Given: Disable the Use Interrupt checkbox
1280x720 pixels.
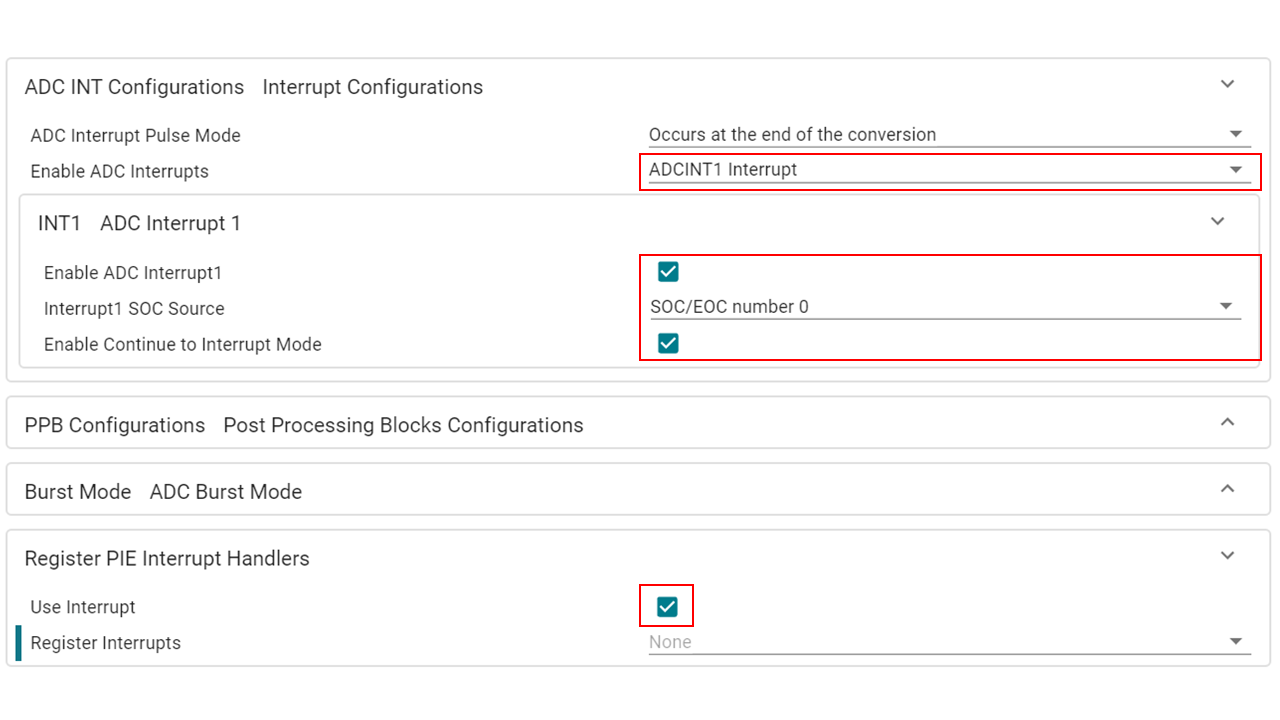Looking at the screenshot, I should click(667, 607).
